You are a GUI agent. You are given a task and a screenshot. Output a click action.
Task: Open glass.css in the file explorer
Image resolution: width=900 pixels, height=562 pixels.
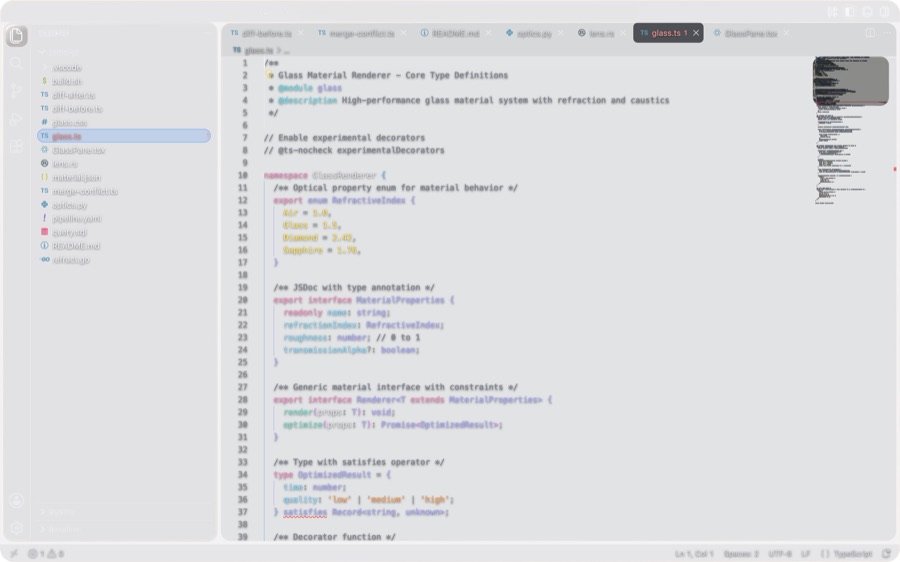tap(123, 123)
